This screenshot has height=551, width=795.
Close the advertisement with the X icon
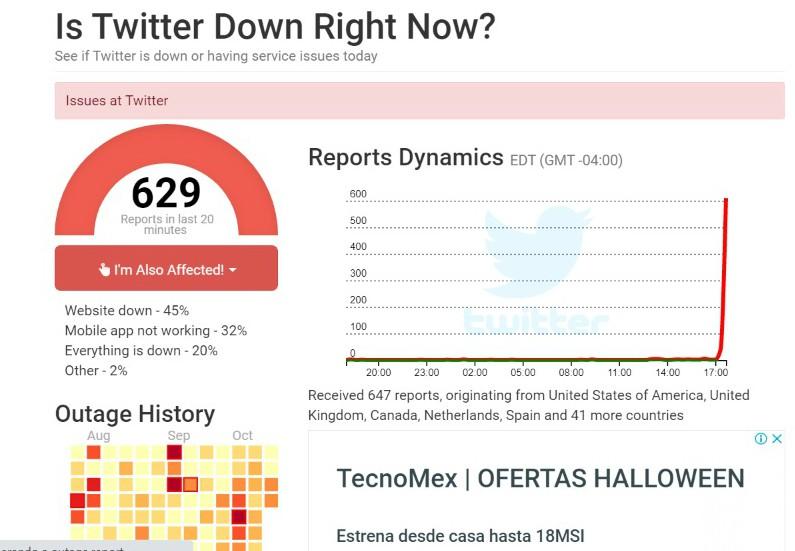pyautogui.click(x=777, y=439)
